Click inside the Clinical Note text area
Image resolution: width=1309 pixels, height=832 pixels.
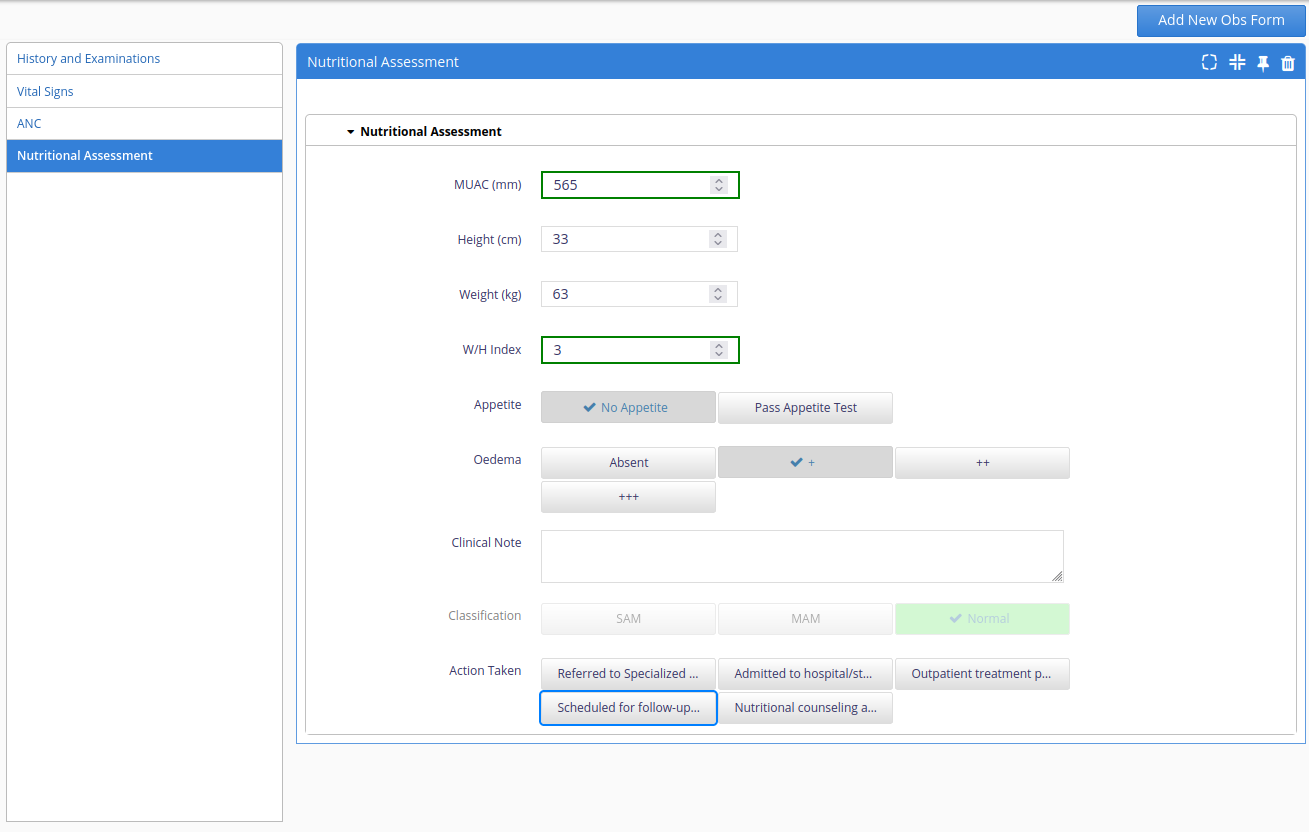pos(802,556)
